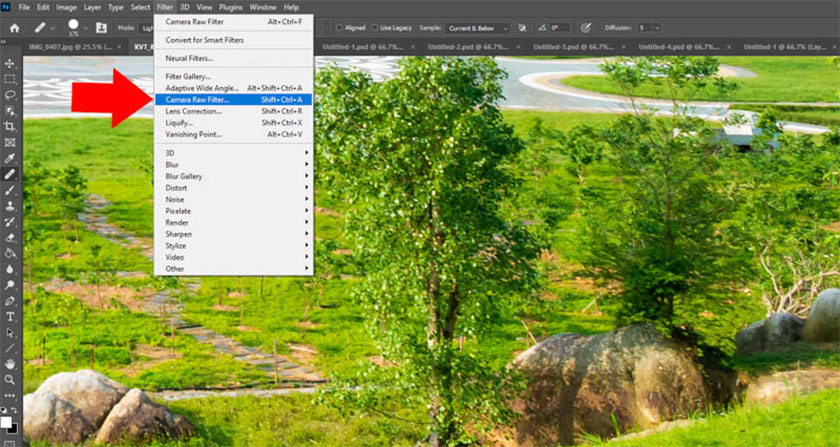
Task: Switch to the Hand tool
Action: pos(10,364)
